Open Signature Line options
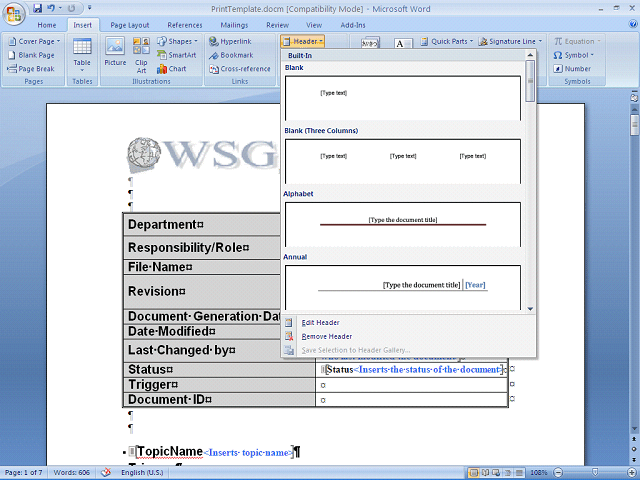Screen dimensions: 640x480 [510, 41]
